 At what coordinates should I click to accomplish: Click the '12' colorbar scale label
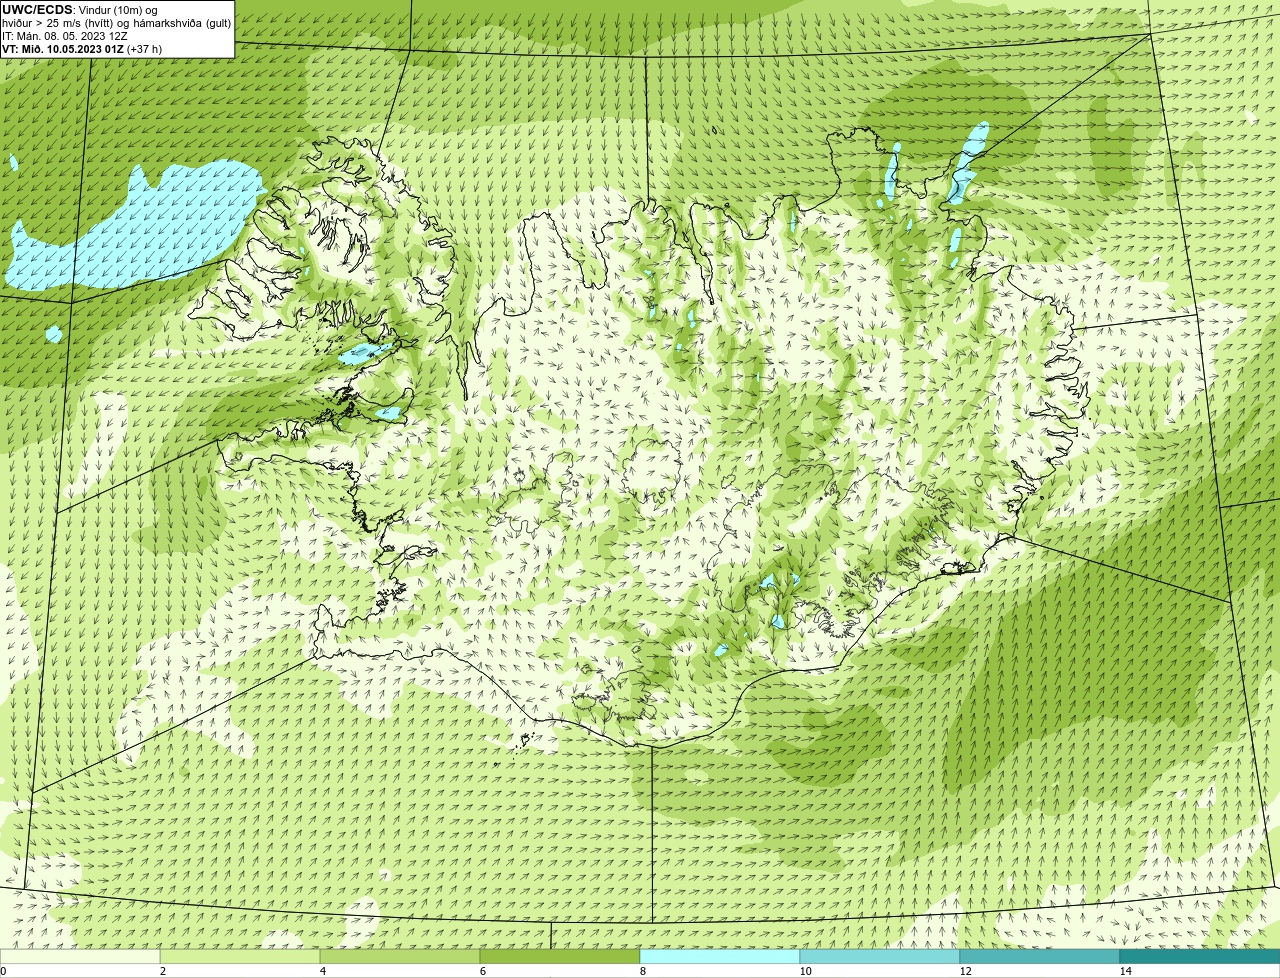[x=965, y=971]
